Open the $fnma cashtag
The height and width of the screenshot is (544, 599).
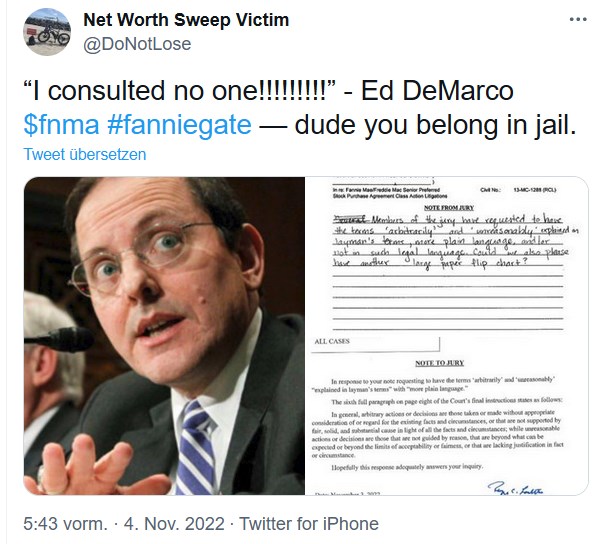(x=61, y=125)
